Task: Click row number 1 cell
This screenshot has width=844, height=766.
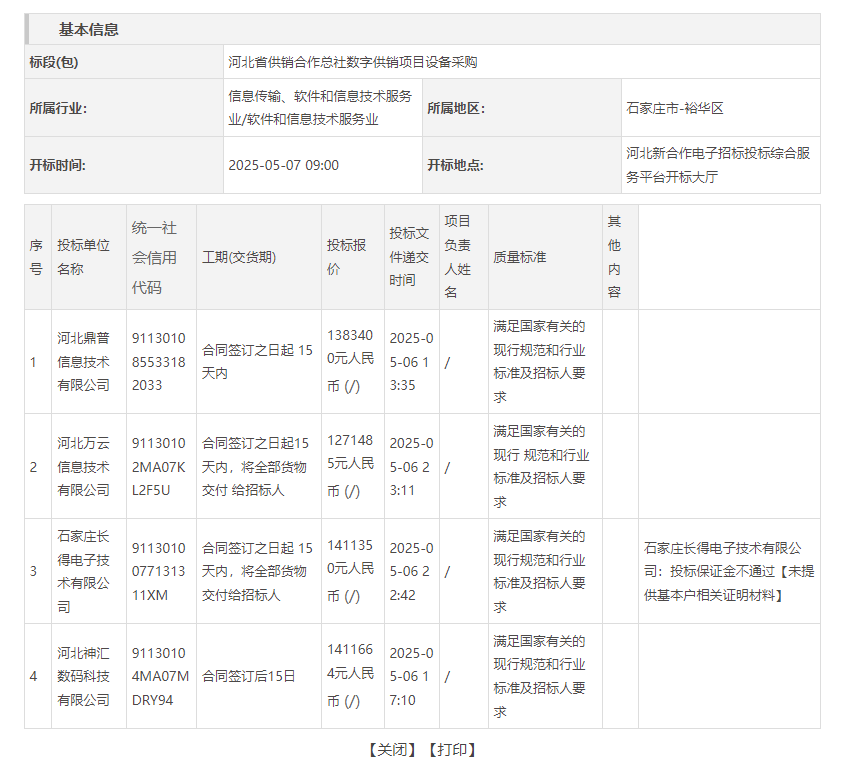Action: [38, 362]
